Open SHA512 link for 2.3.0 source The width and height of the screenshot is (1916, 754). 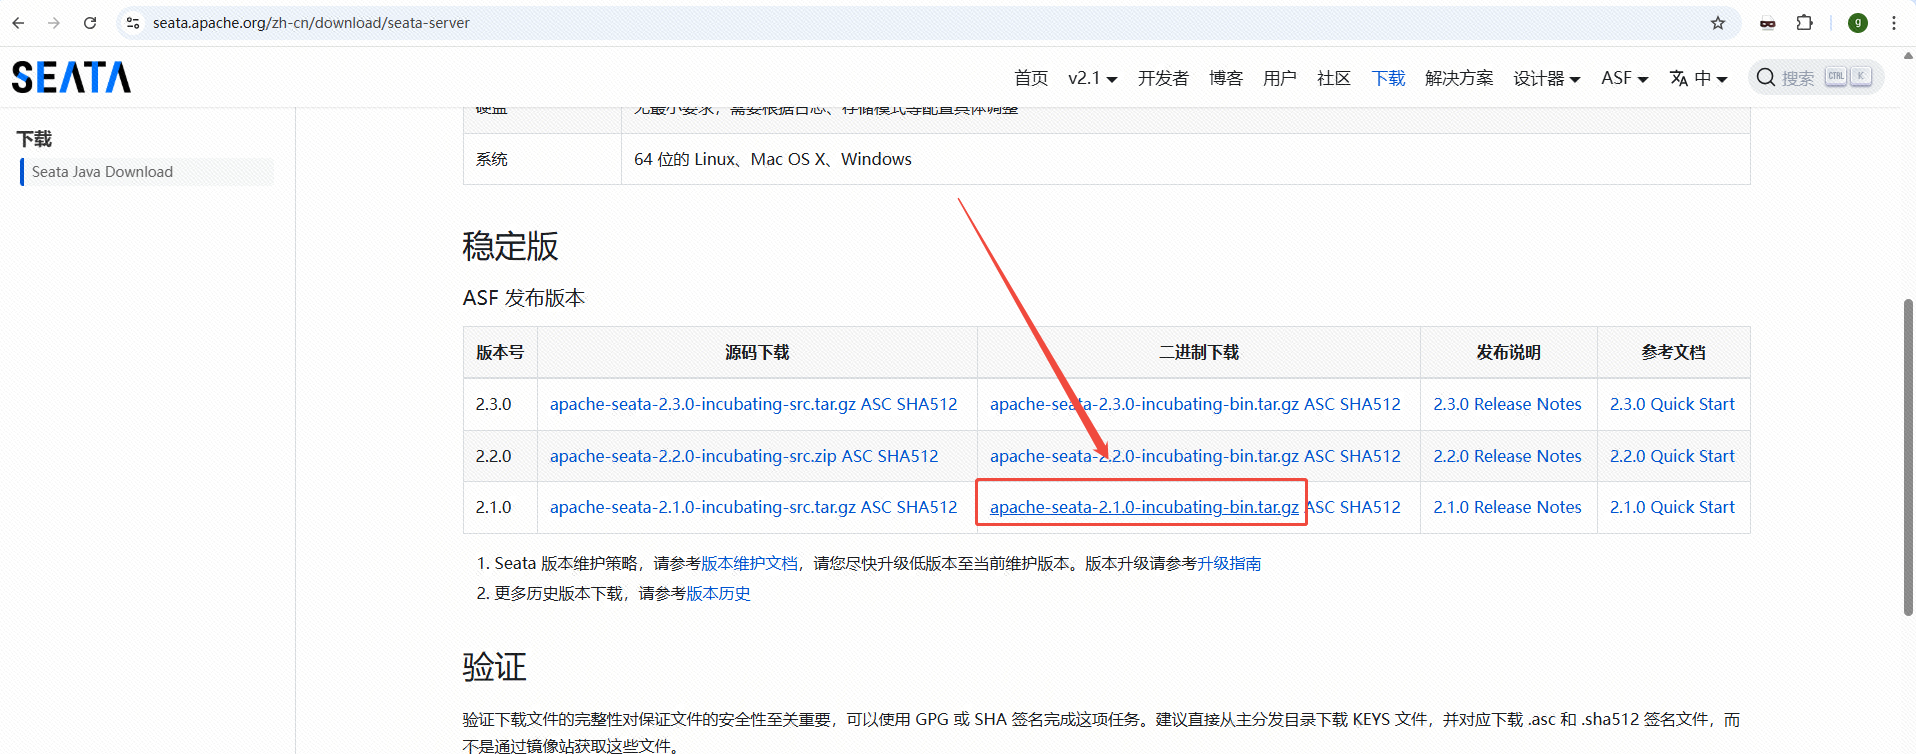click(927, 404)
